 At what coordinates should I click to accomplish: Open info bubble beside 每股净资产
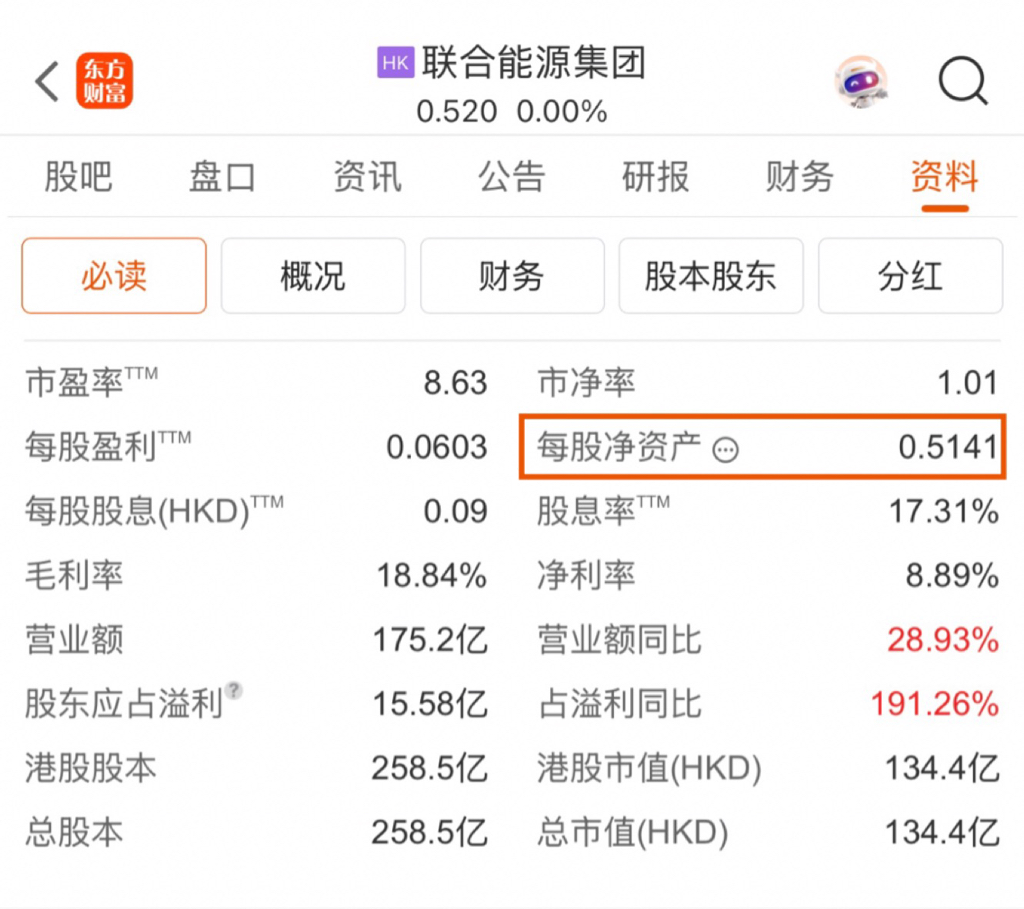726,450
